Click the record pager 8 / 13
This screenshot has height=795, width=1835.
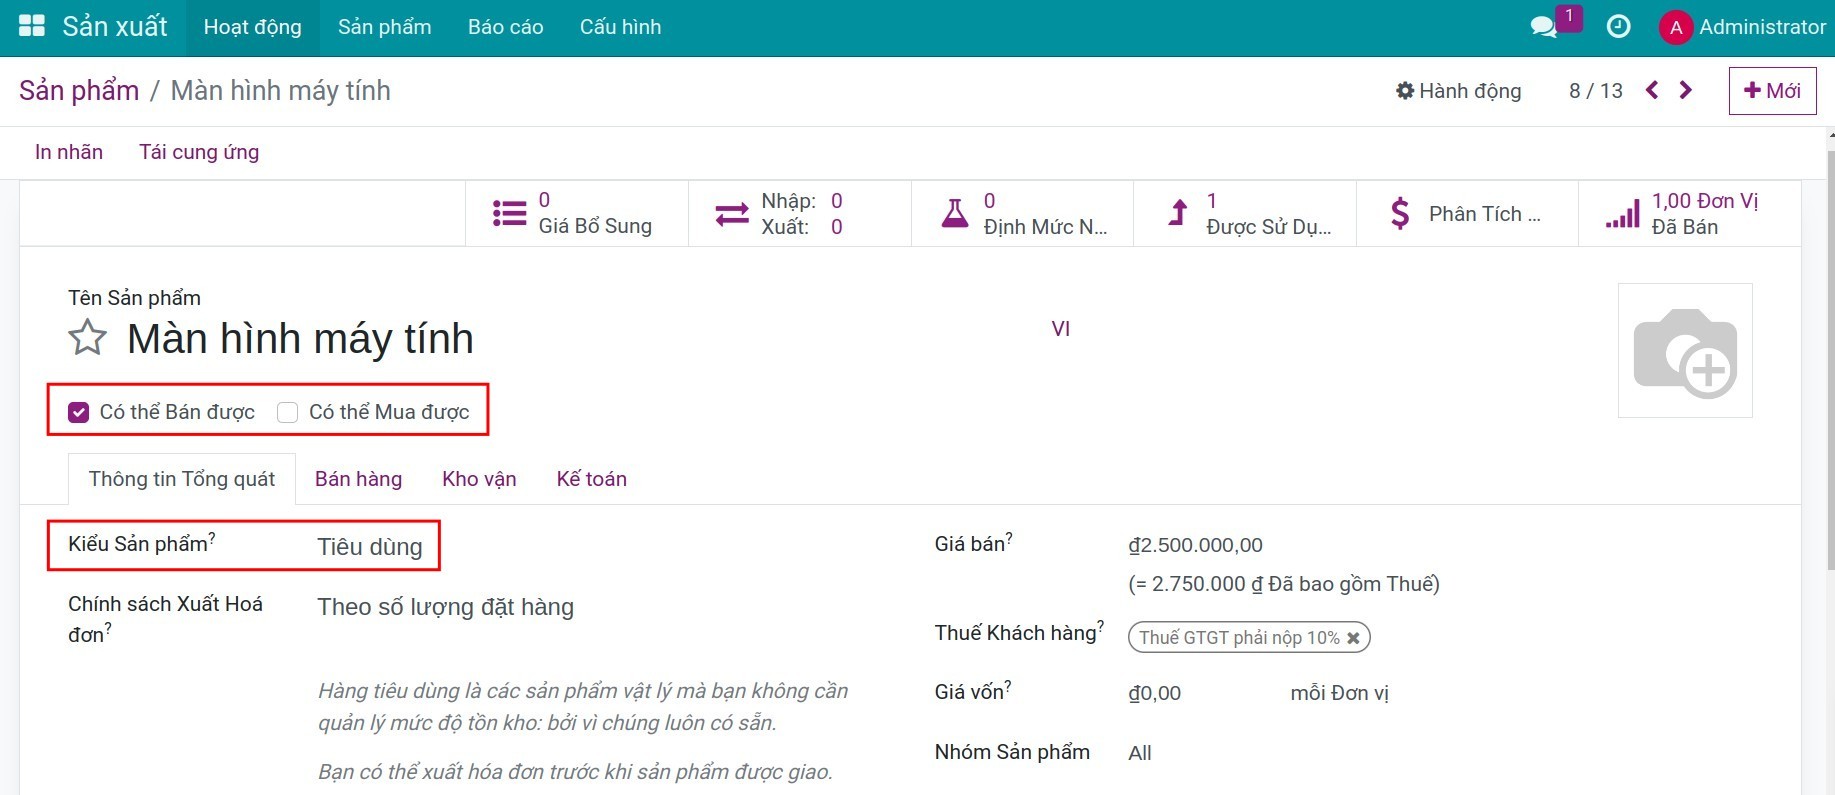pyautogui.click(x=1596, y=91)
